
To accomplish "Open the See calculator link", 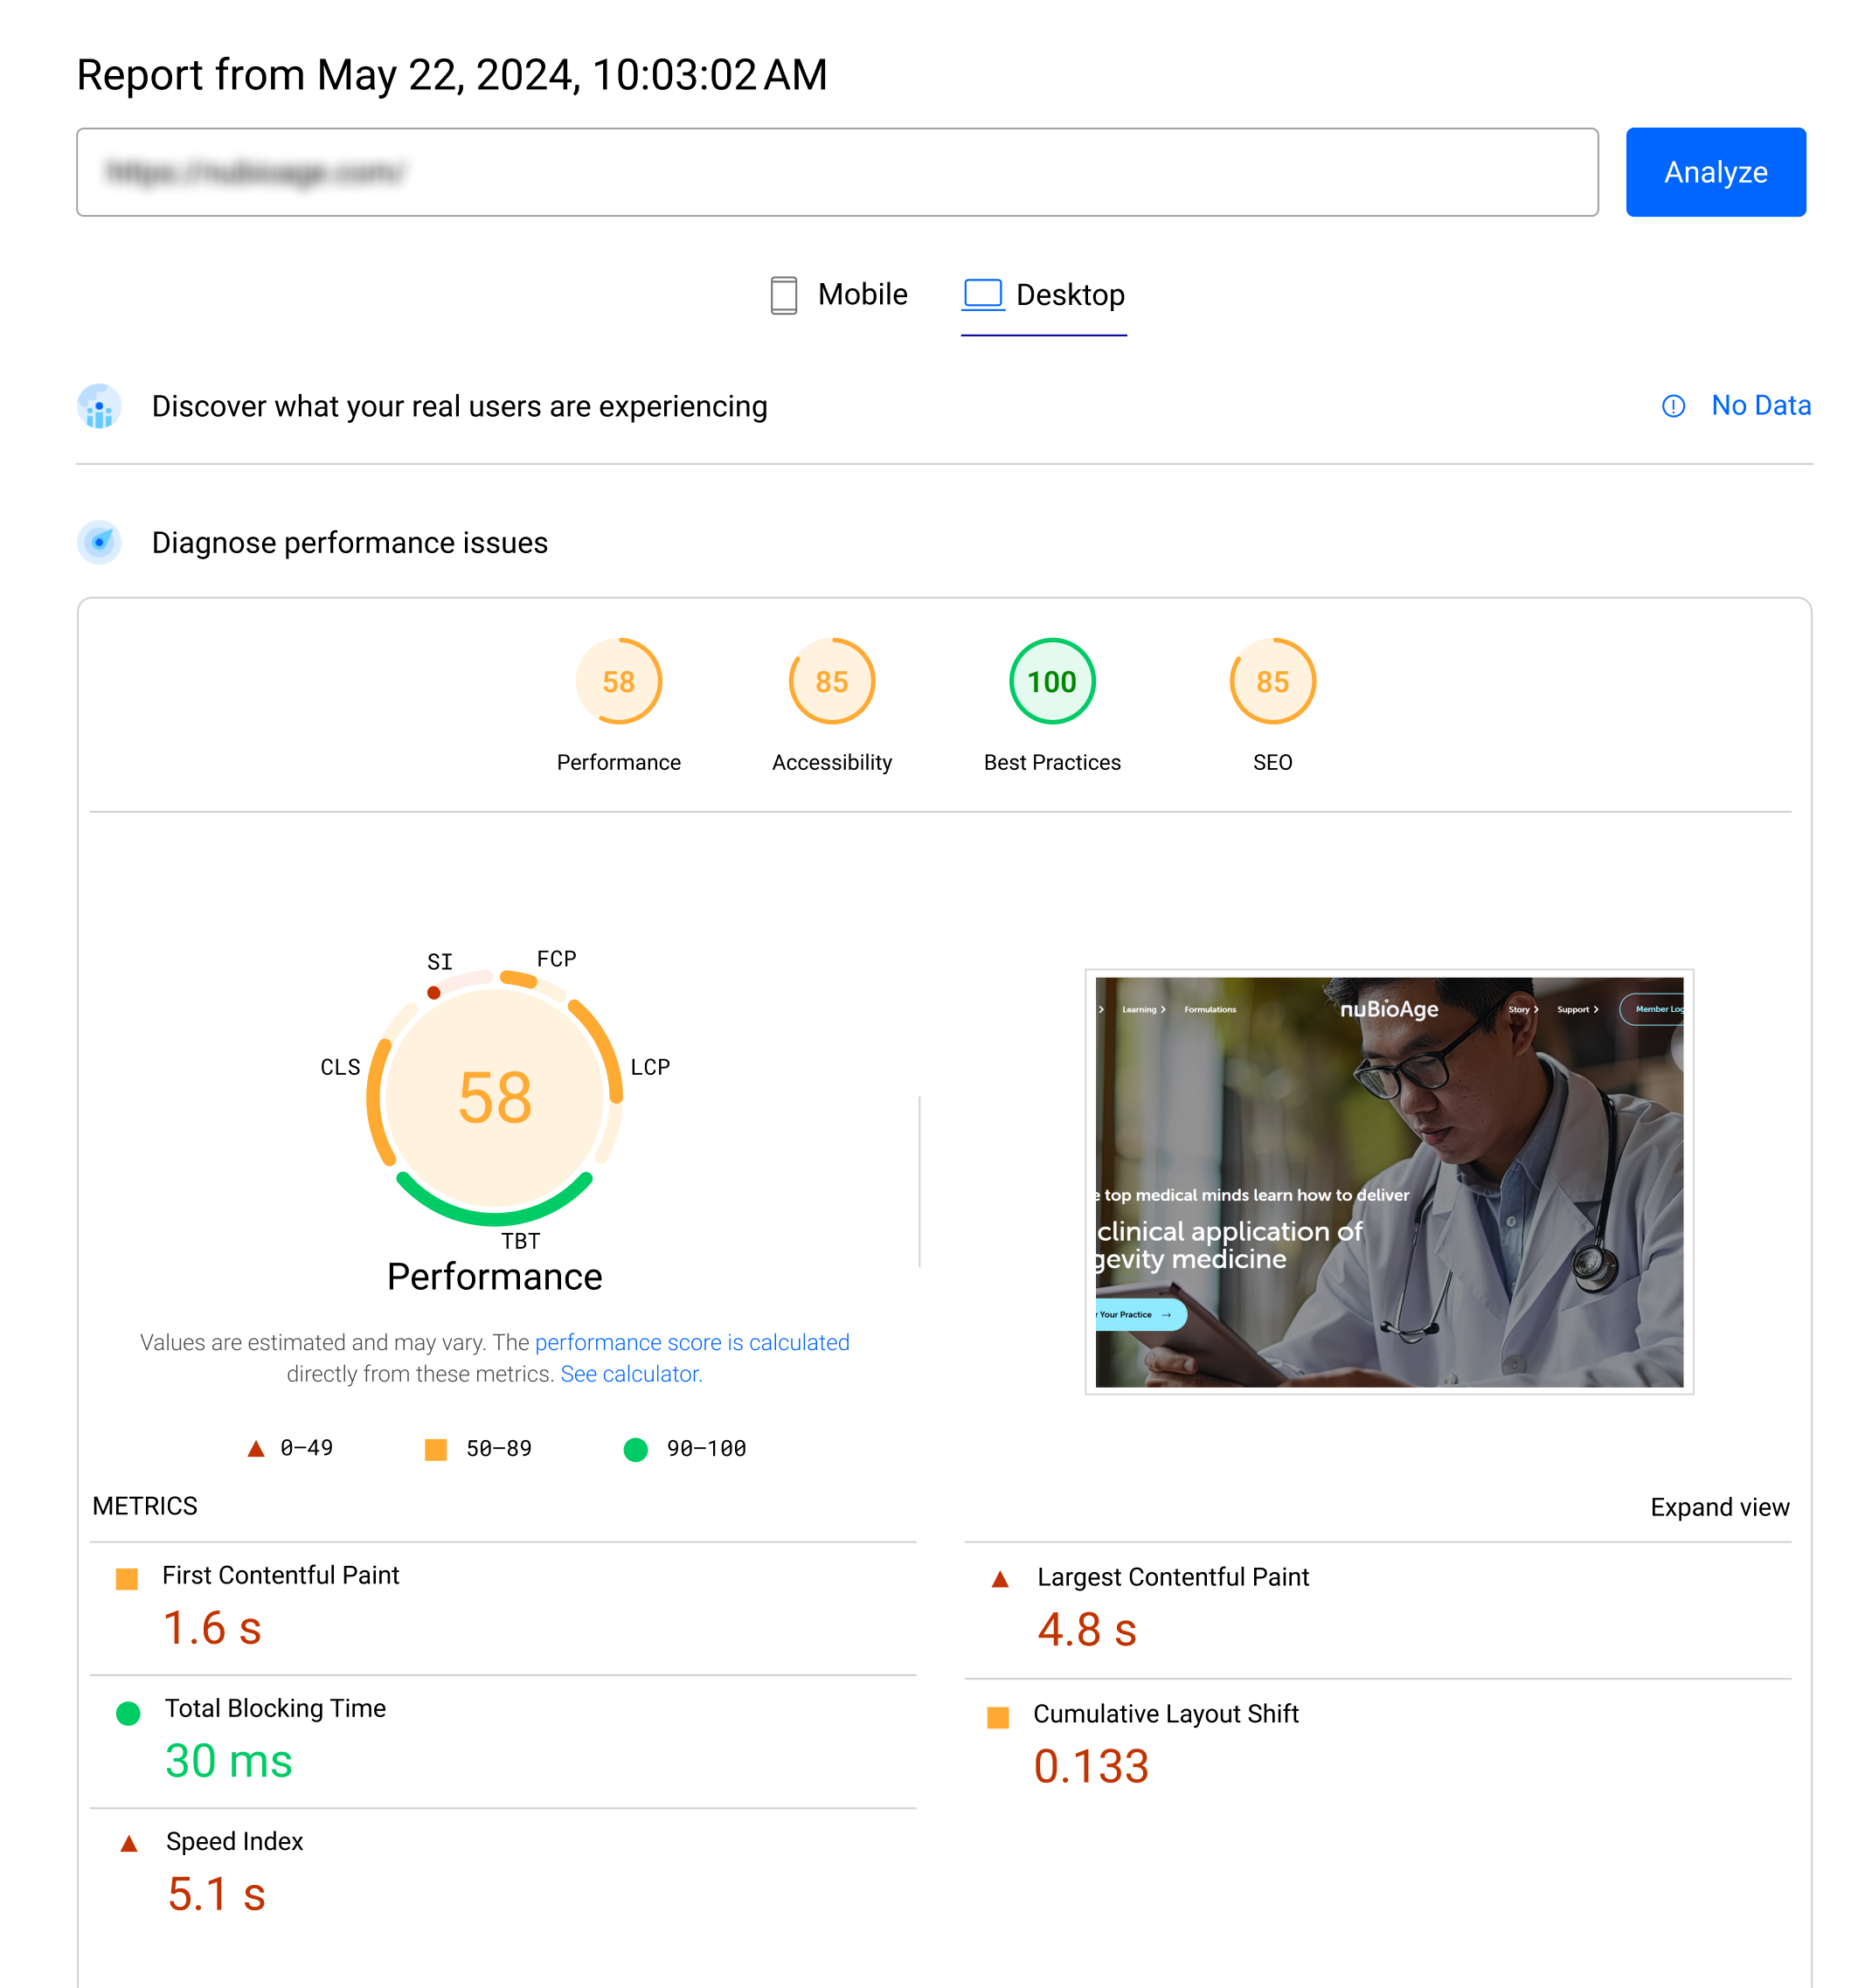I will coord(630,1374).
